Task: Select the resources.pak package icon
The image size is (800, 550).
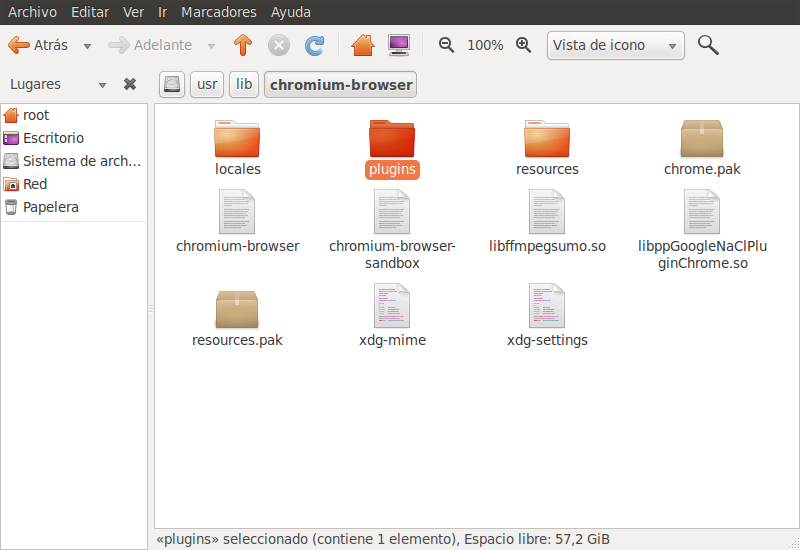Action: pos(237,309)
